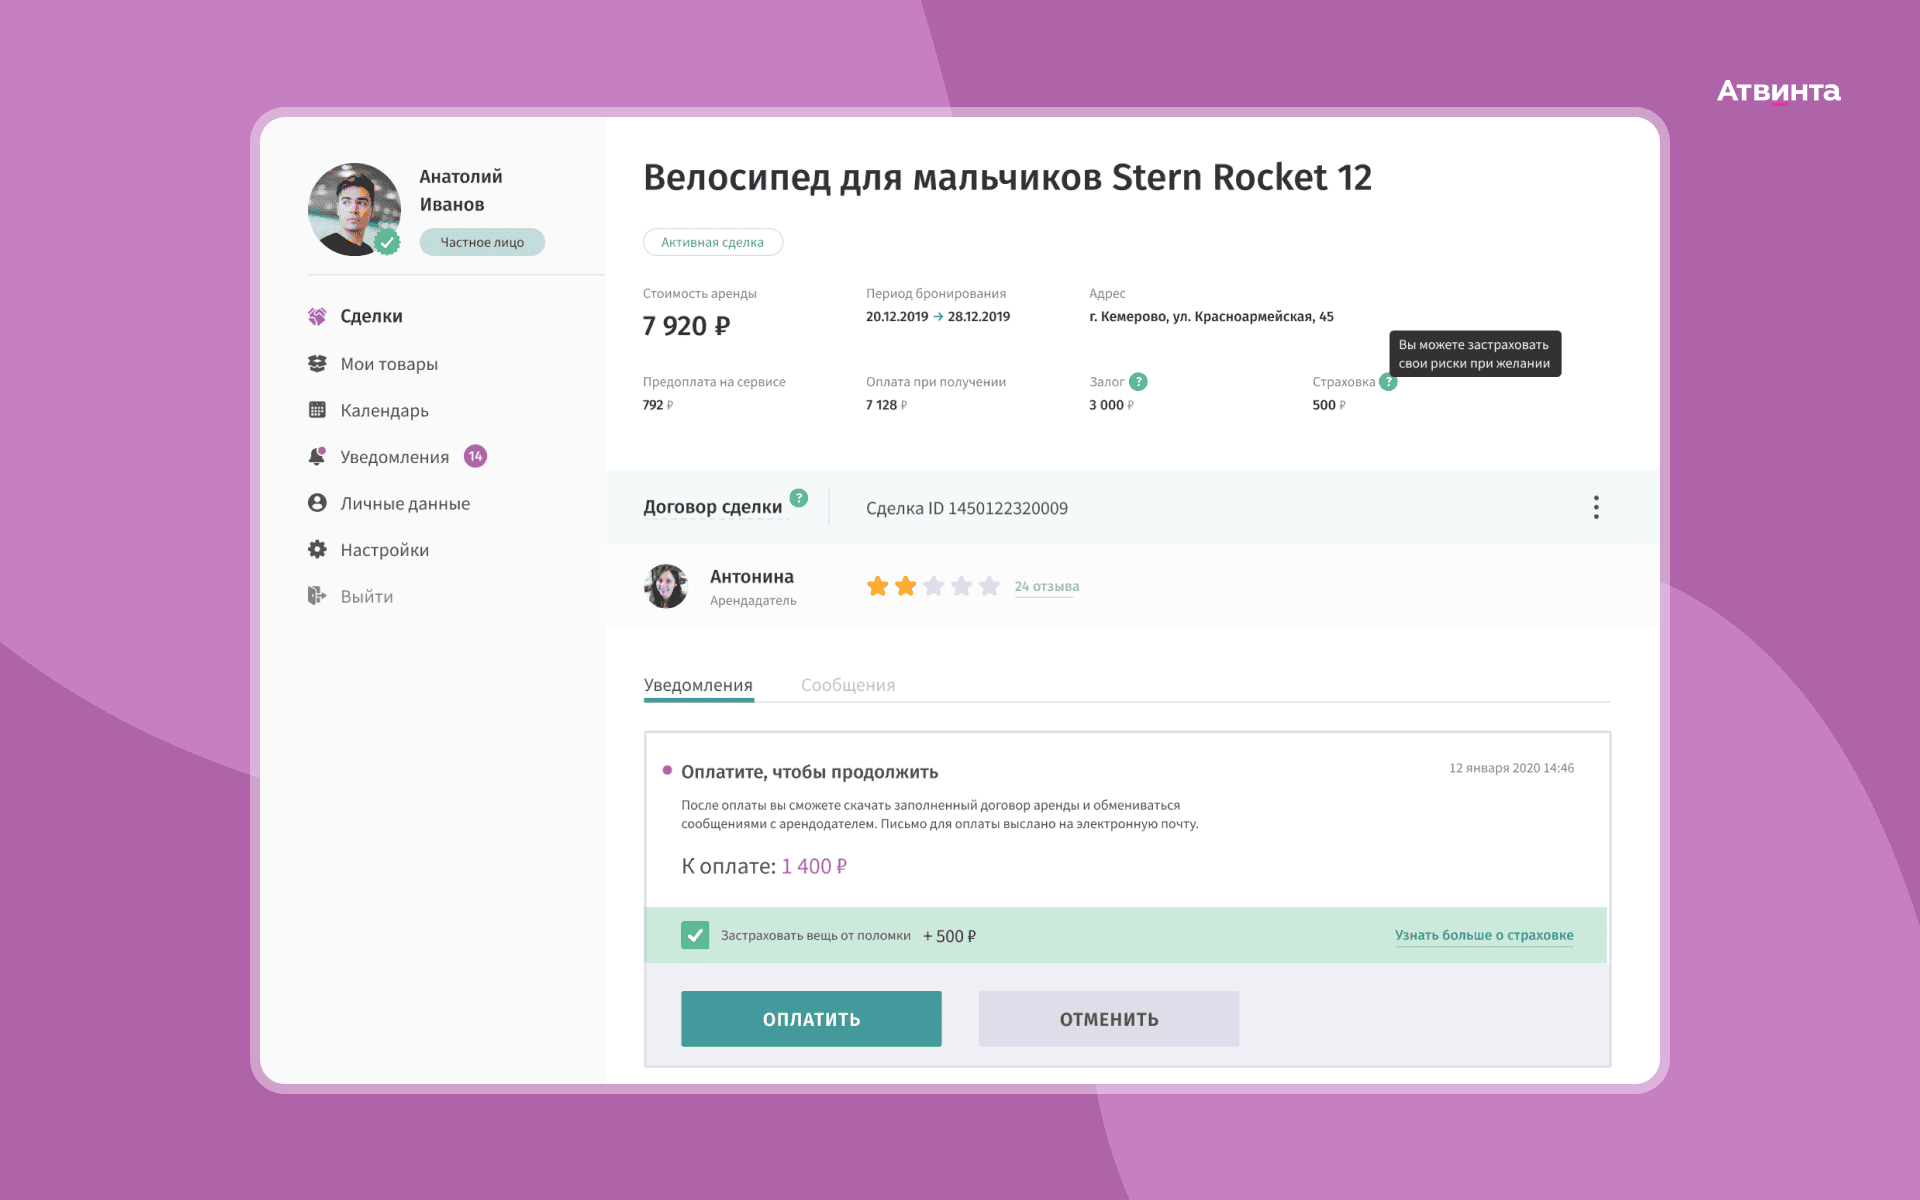
Task: Click the third rating star
Action: pyautogui.click(x=933, y=586)
